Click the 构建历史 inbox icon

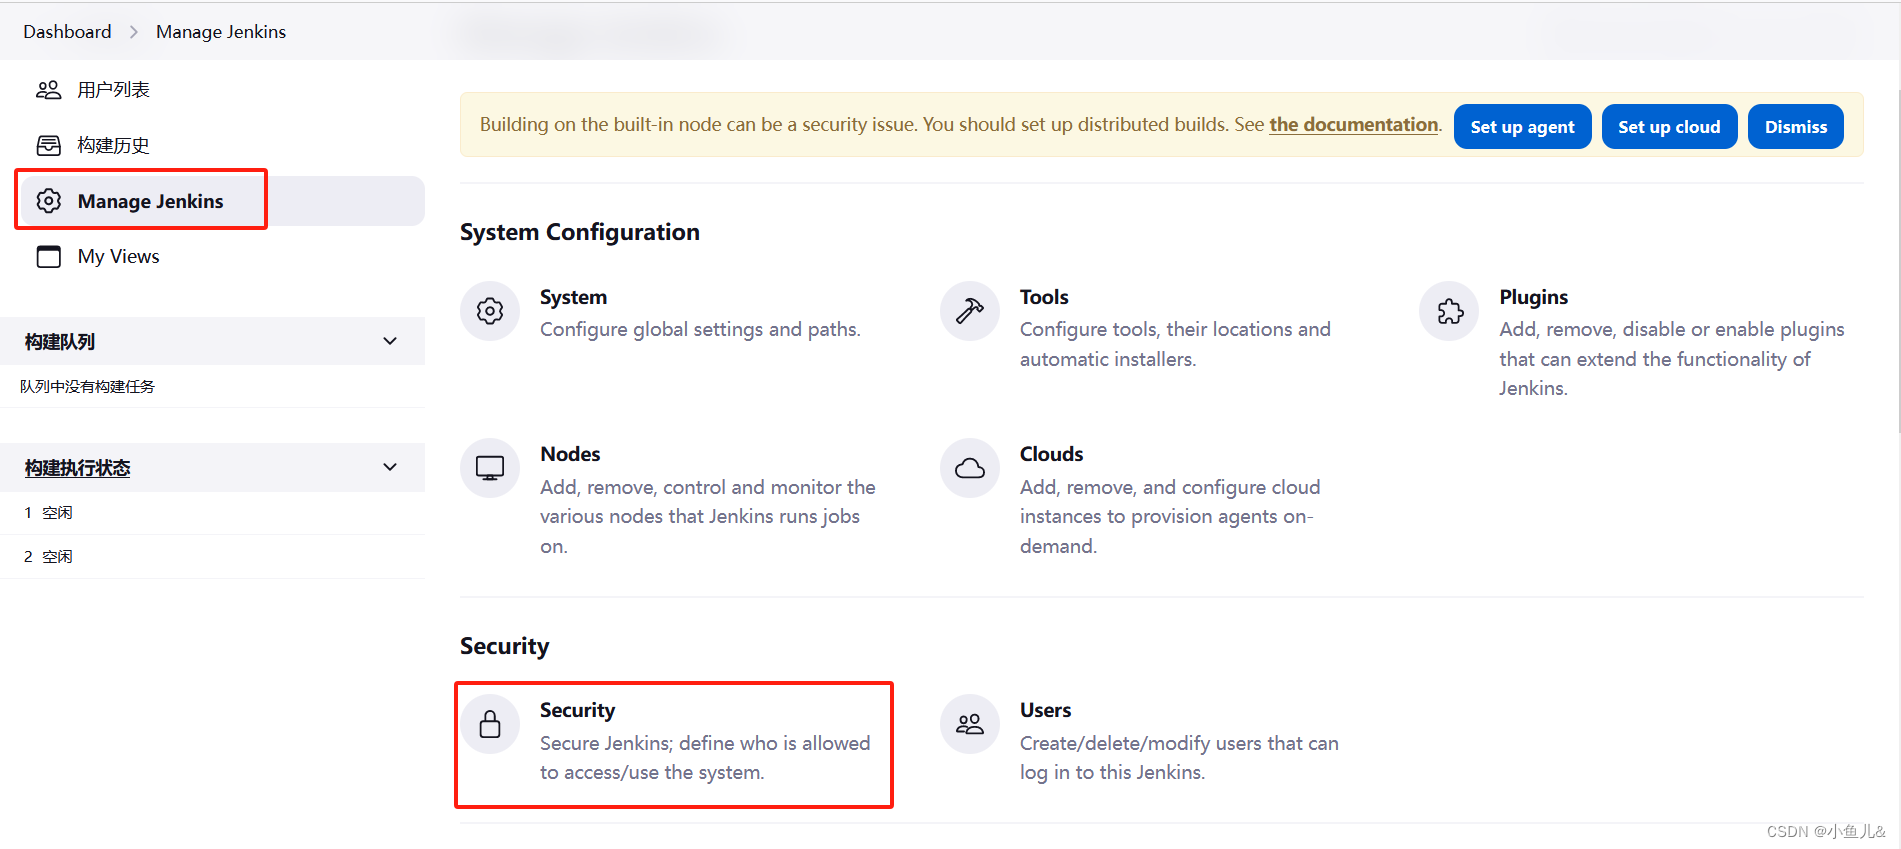[x=48, y=146]
